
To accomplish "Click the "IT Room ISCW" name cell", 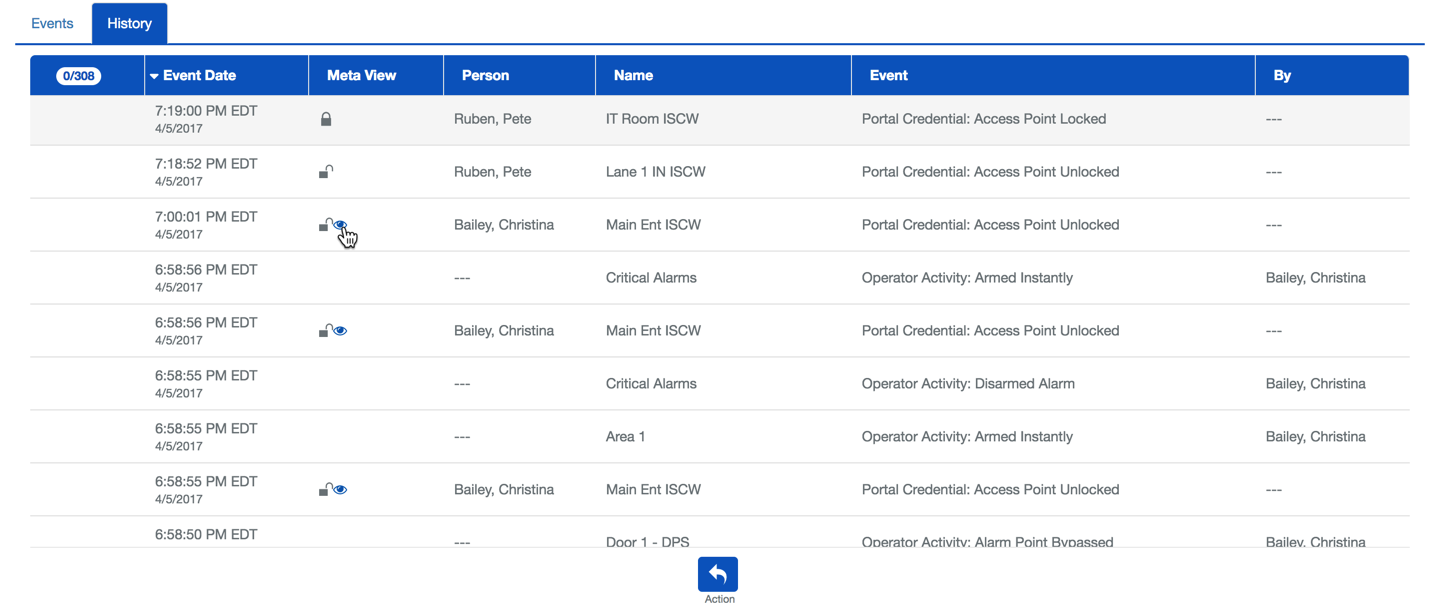I will pyautogui.click(x=652, y=119).
